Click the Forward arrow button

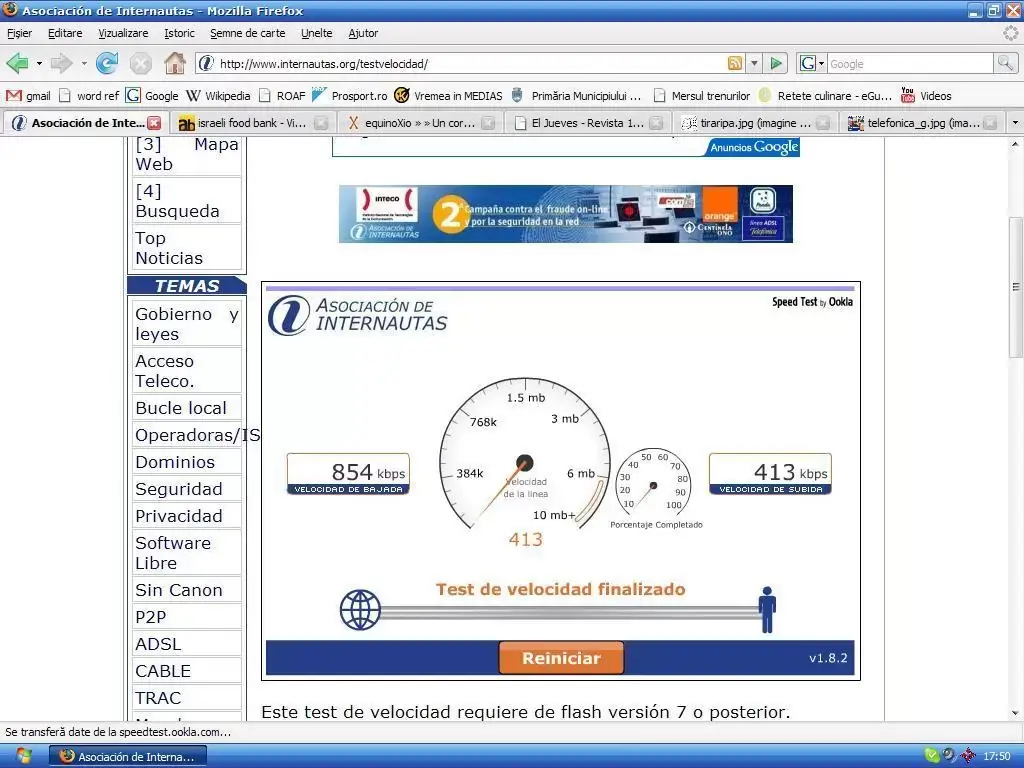tap(61, 63)
